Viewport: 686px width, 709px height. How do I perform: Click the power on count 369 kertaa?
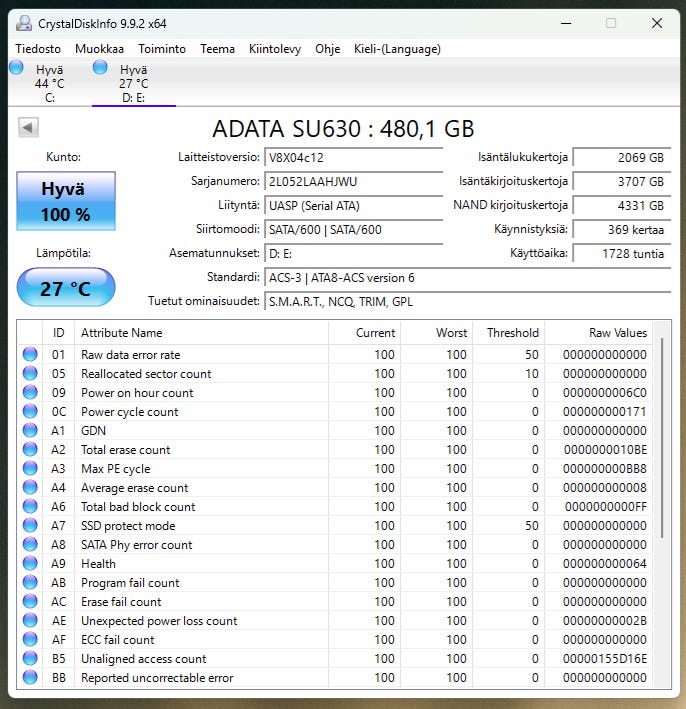pos(622,229)
